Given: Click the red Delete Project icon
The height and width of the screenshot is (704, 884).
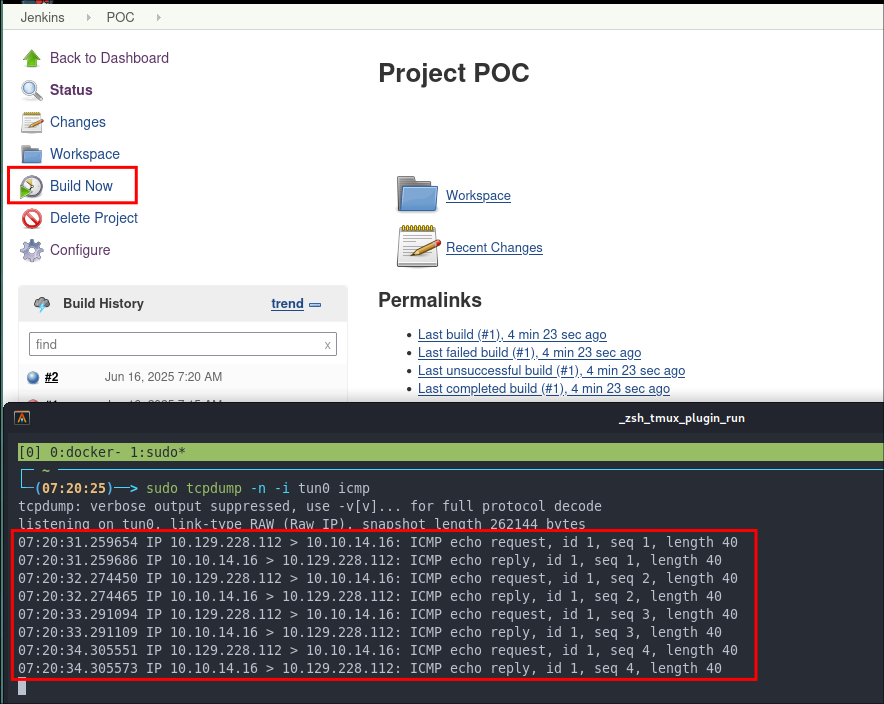Looking at the screenshot, I should pos(32,218).
